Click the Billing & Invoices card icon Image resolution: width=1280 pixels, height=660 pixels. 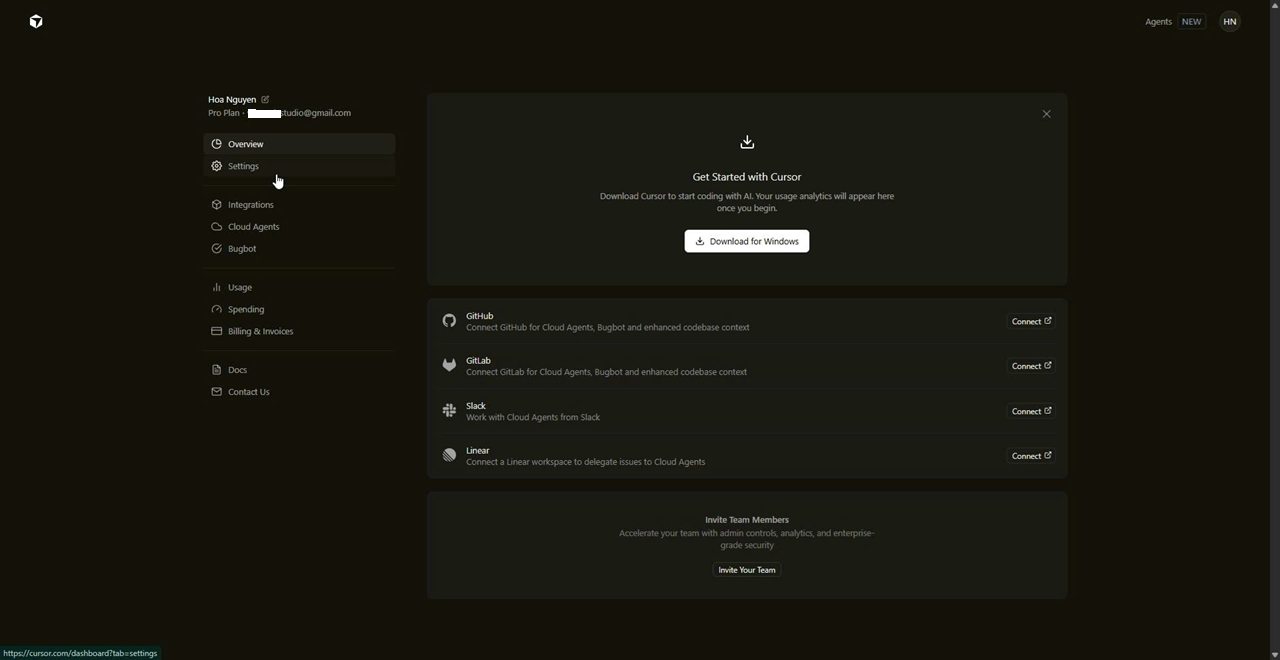pos(216,332)
